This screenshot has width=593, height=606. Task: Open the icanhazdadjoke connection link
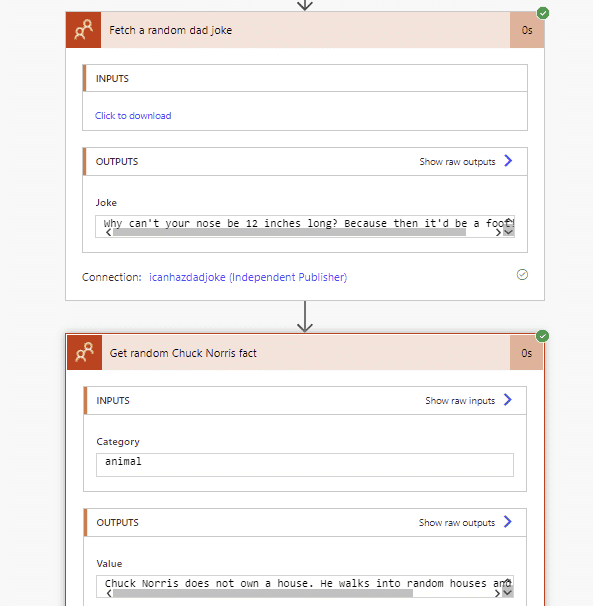tap(248, 277)
